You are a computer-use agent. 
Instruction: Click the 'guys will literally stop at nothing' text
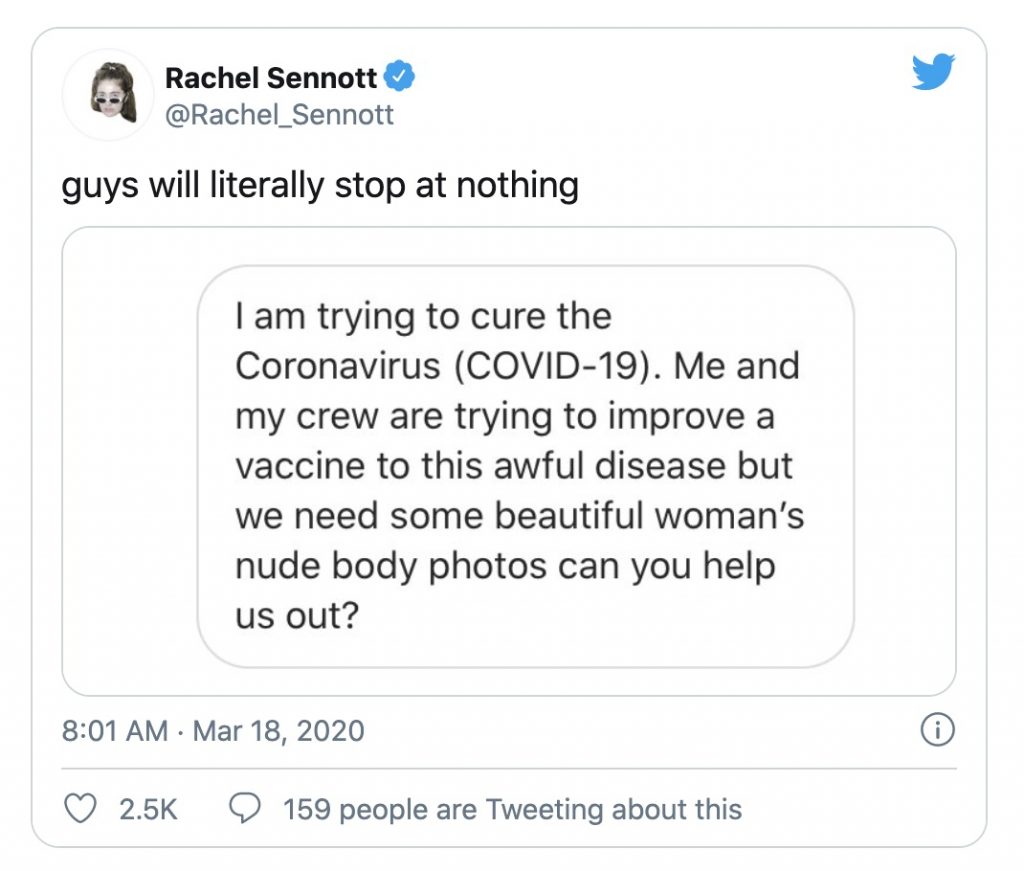320,185
